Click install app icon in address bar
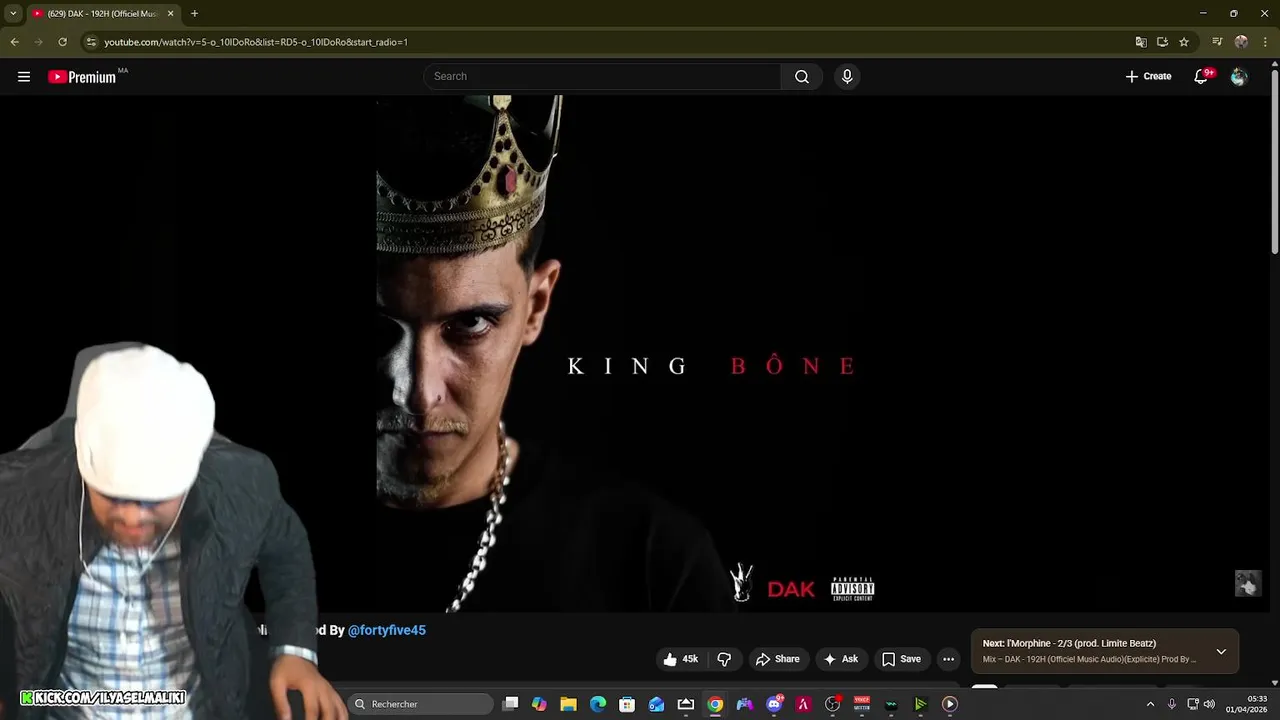This screenshot has width=1280, height=720. click(x=1162, y=42)
